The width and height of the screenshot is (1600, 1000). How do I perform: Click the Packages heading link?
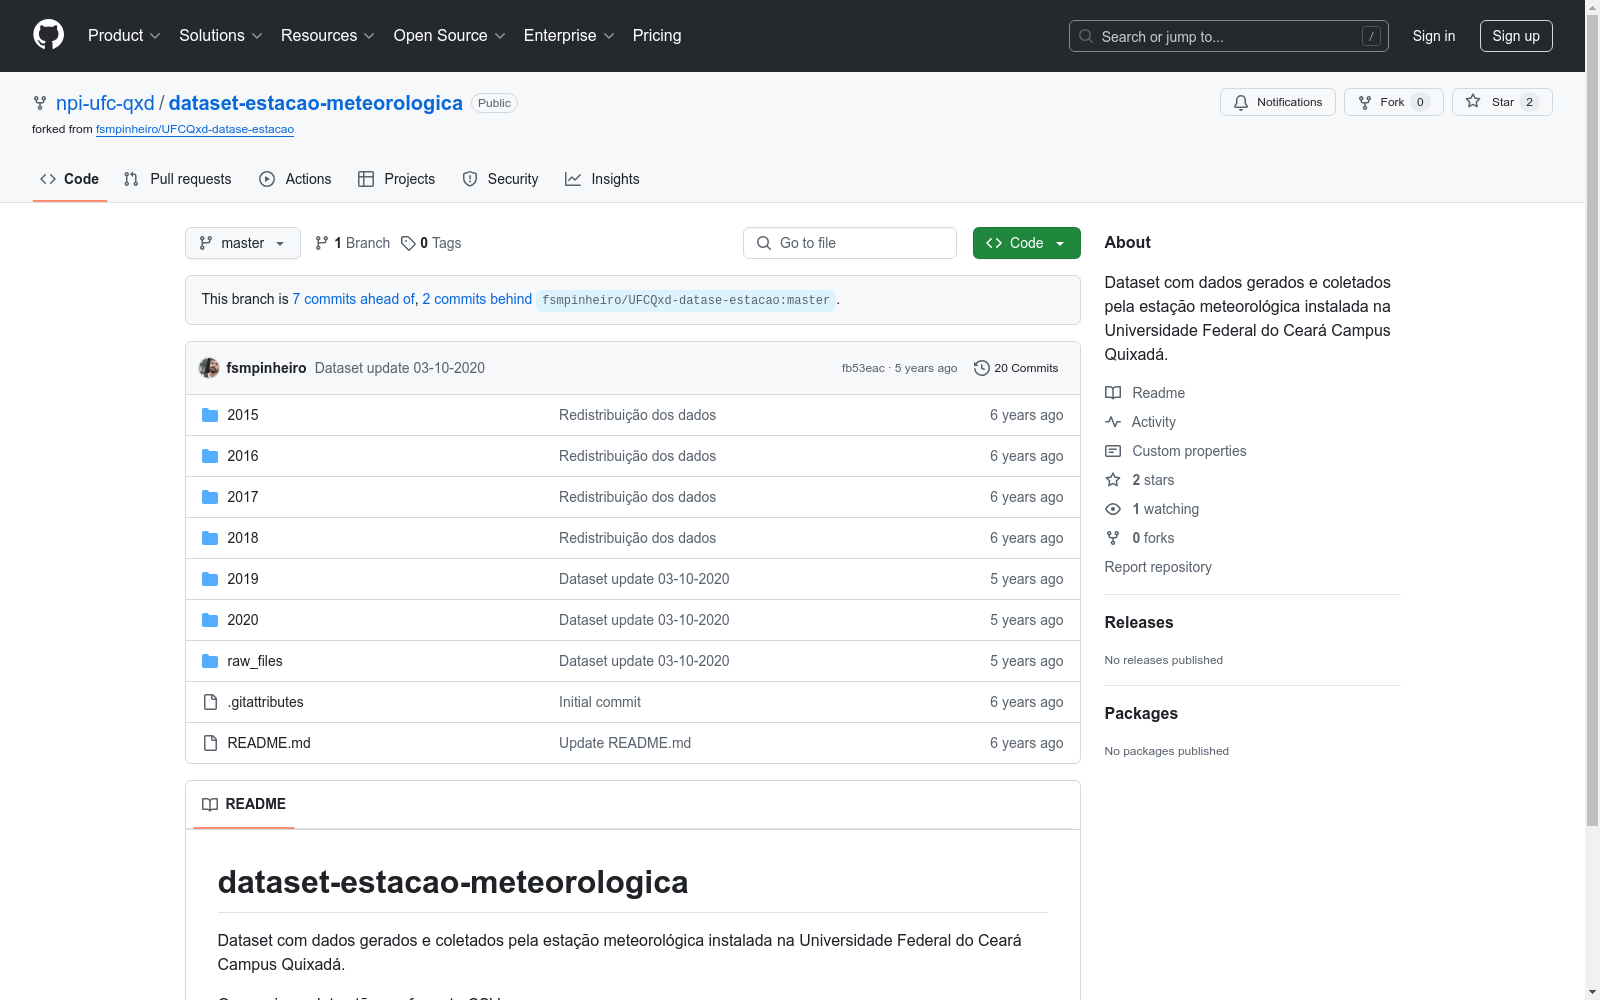(1141, 713)
